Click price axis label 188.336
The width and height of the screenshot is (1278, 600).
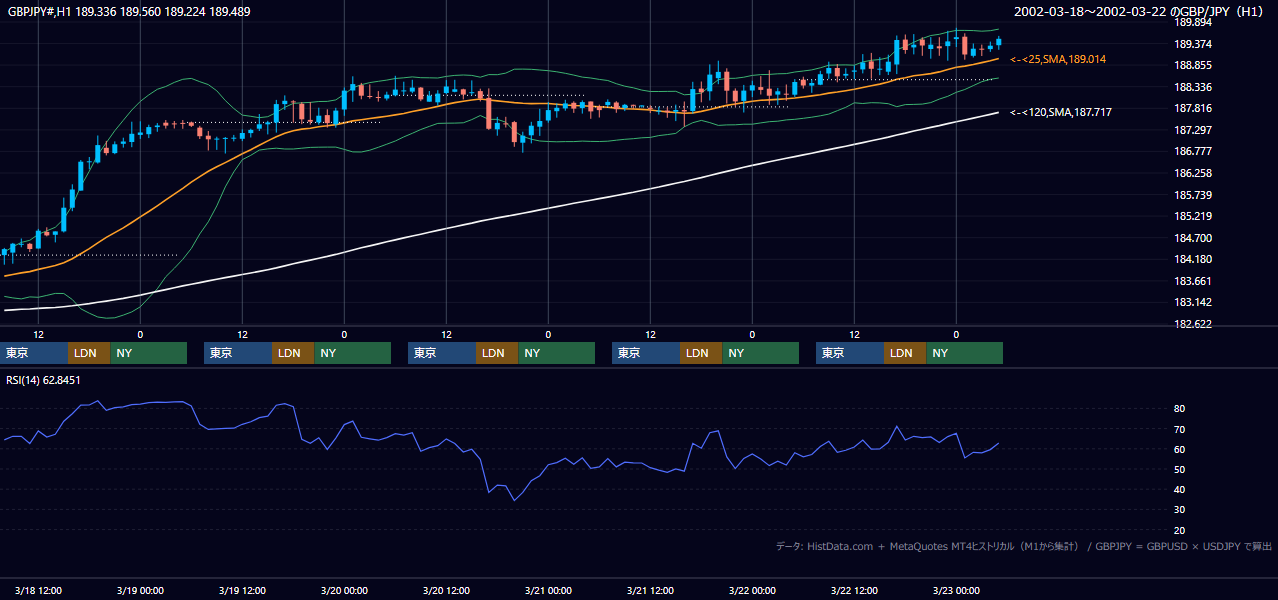pos(1193,87)
